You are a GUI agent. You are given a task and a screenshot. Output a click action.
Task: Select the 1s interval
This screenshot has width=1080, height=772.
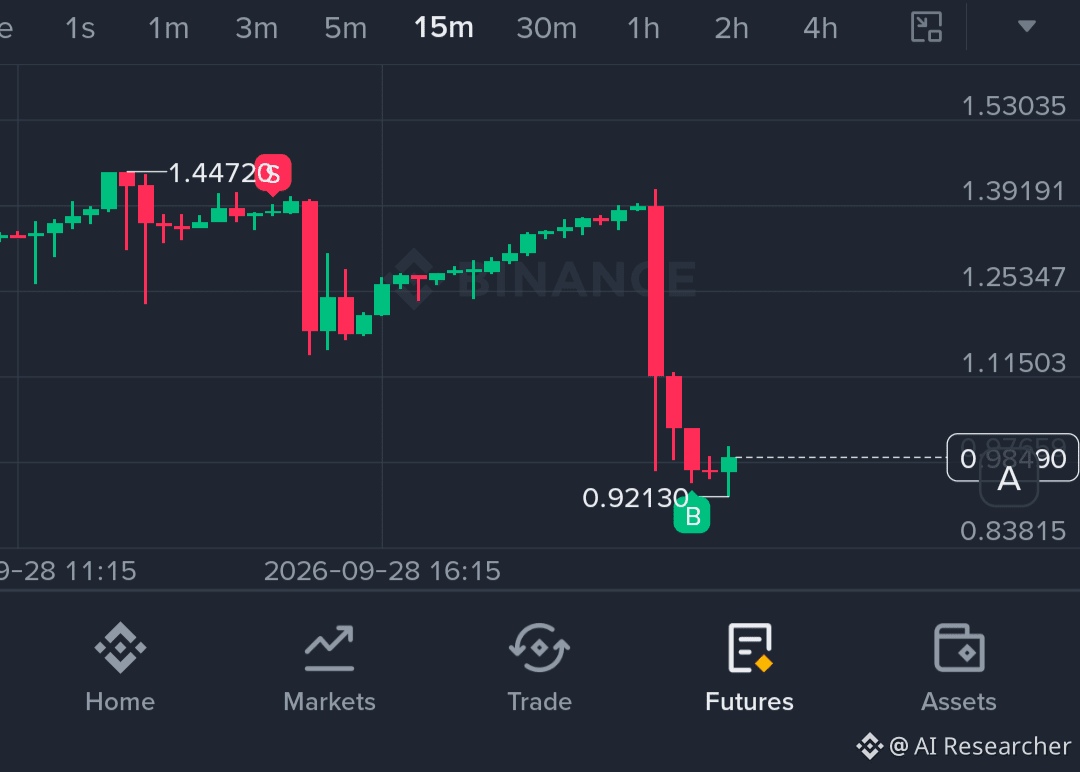[80, 28]
